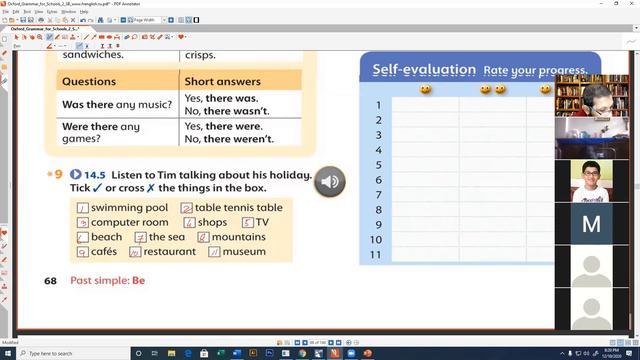Click the Windows Start button
This screenshot has width=640, height=360.
[x=7, y=353]
